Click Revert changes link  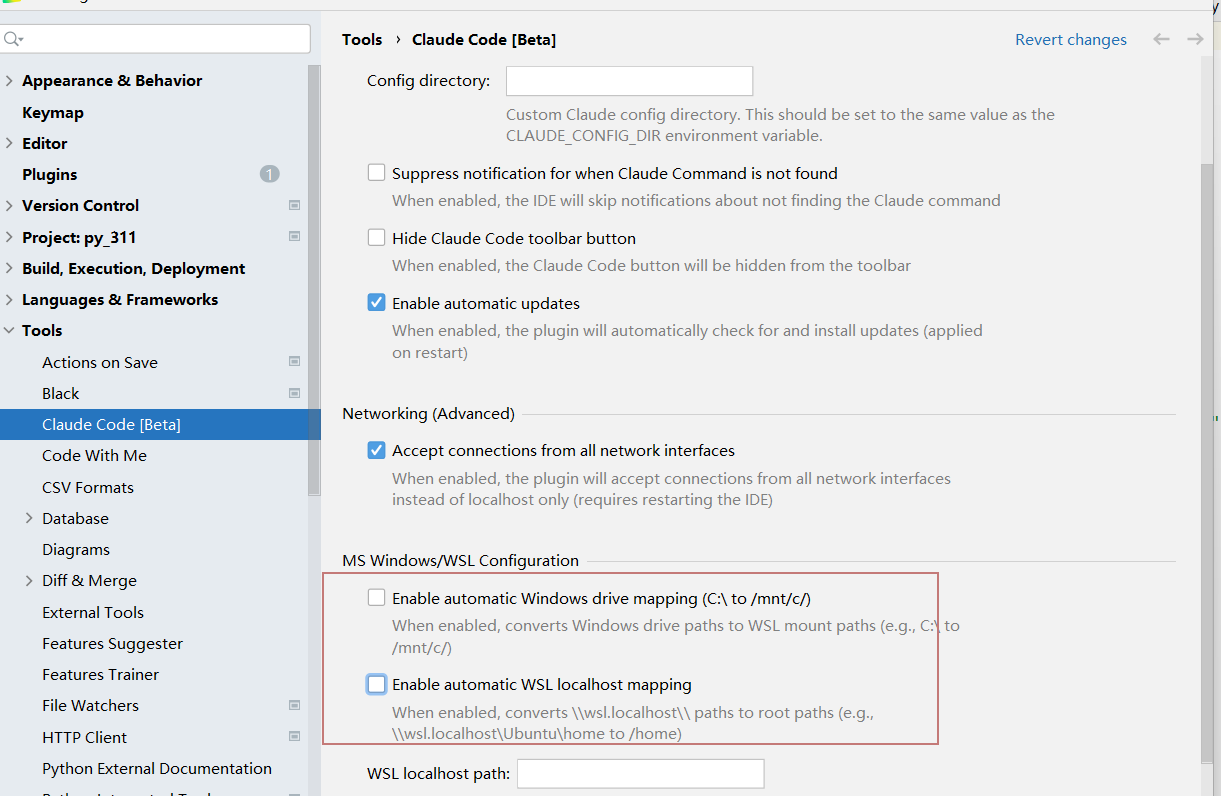pos(1071,39)
